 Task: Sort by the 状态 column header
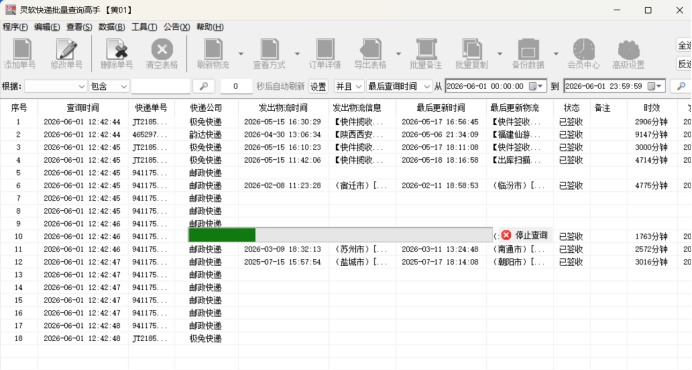[x=572, y=108]
